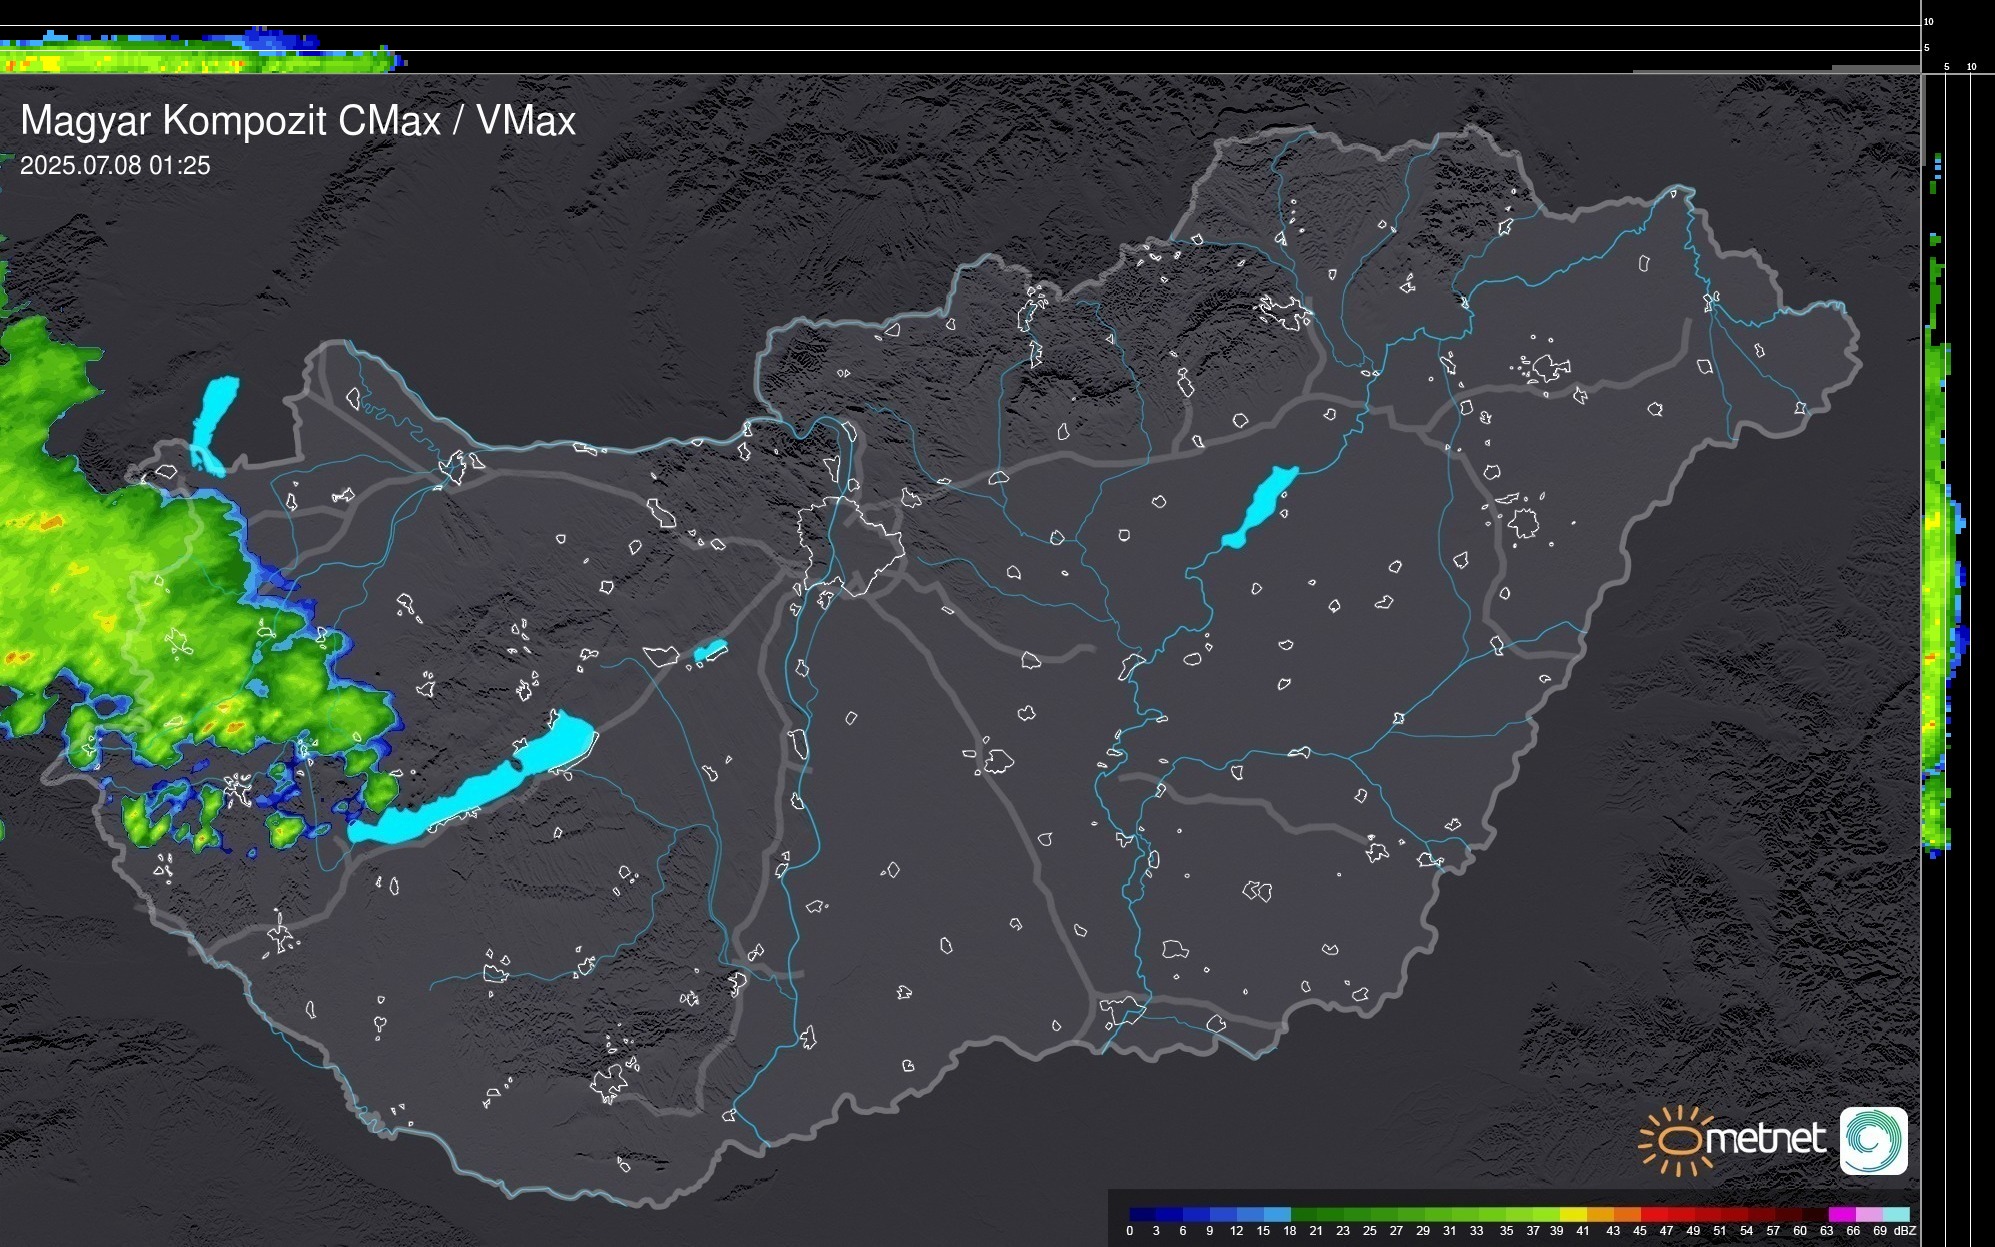The width and height of the screenshot is (1995, 1247).
Task: Click the horizontal VMax profile strip at top
Action: (x=200, y=55)
